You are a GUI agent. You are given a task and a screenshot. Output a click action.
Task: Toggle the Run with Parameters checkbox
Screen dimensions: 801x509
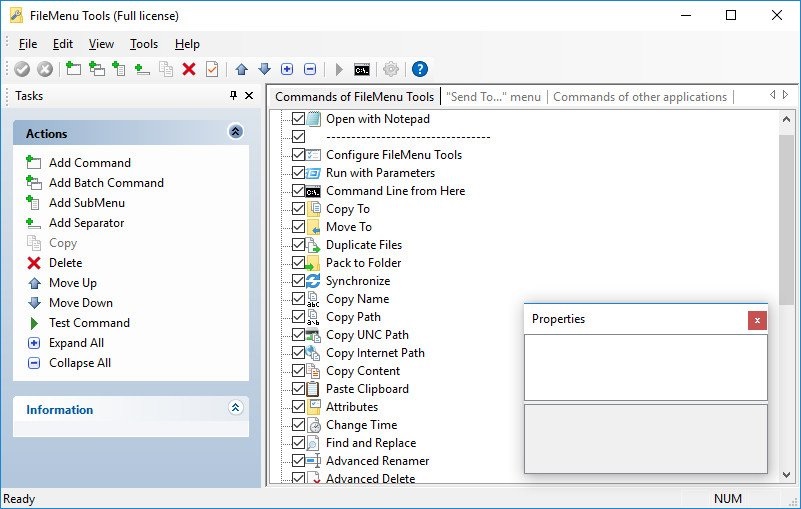point(298,173)
